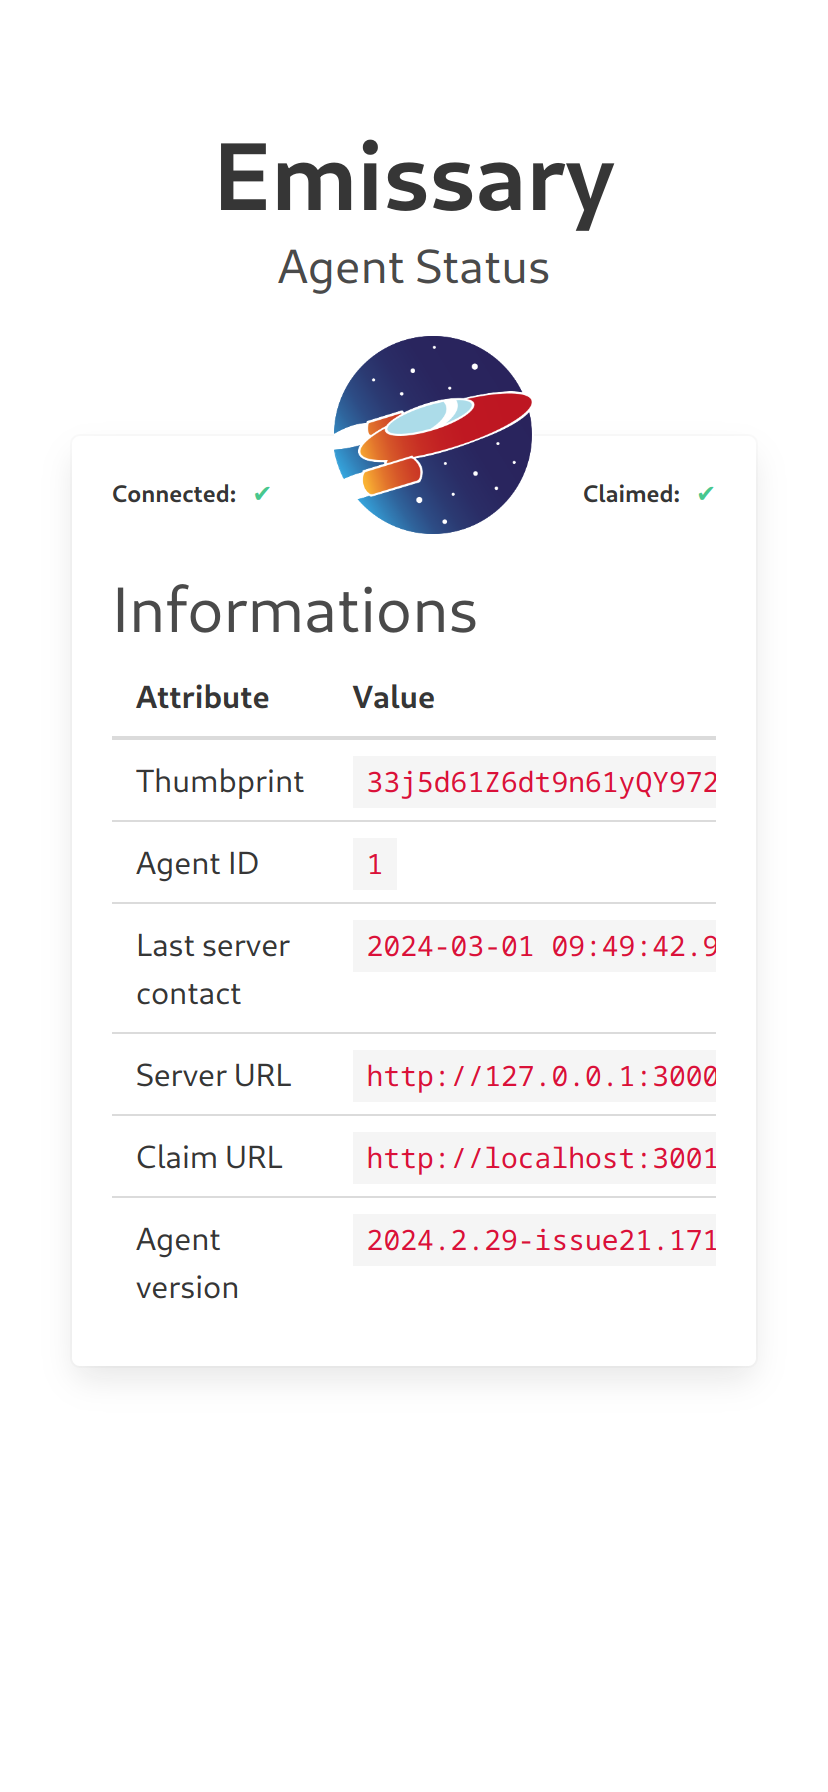Click the Agent ID attribute label
828x1792 pixels.
coord(197,863)
